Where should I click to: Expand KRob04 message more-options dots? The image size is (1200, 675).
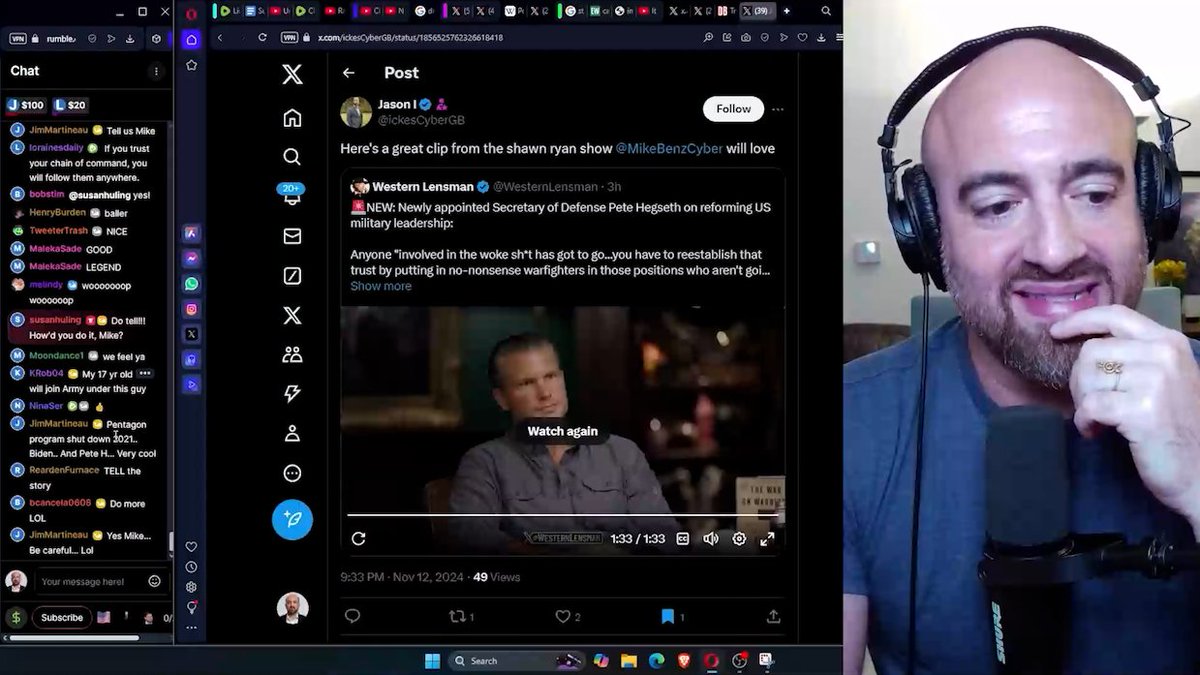(x=145, y=373)
